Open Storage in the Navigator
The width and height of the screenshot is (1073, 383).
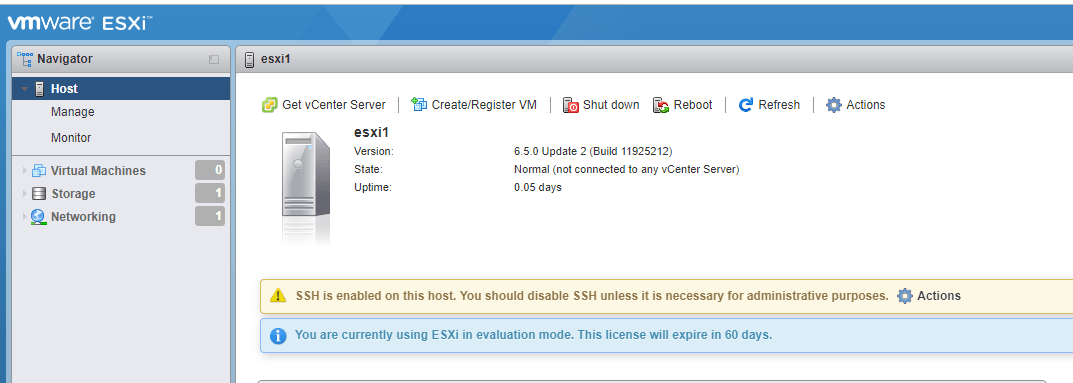click(73, 194)
